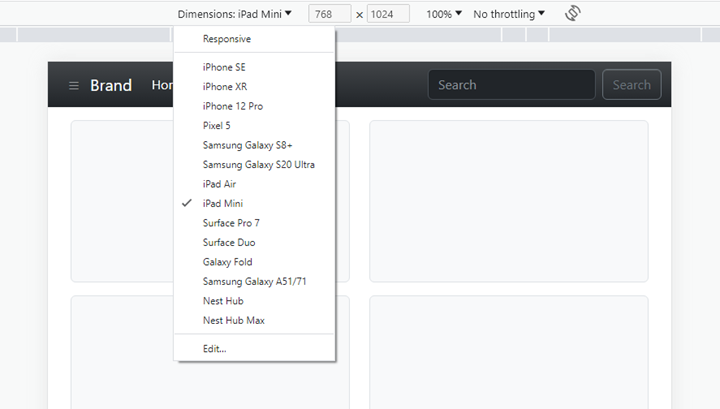720x409 pixels.
Task: Select Samsung Galaxy S8+ device
Action: click(x=254, y=145)
